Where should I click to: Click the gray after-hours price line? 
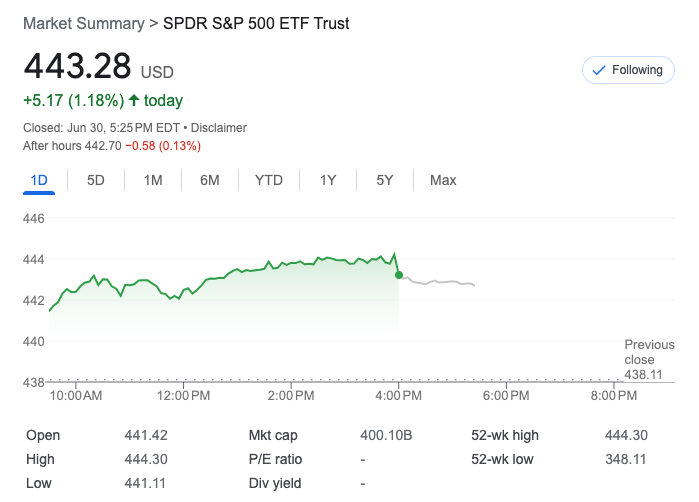point(440,283)
